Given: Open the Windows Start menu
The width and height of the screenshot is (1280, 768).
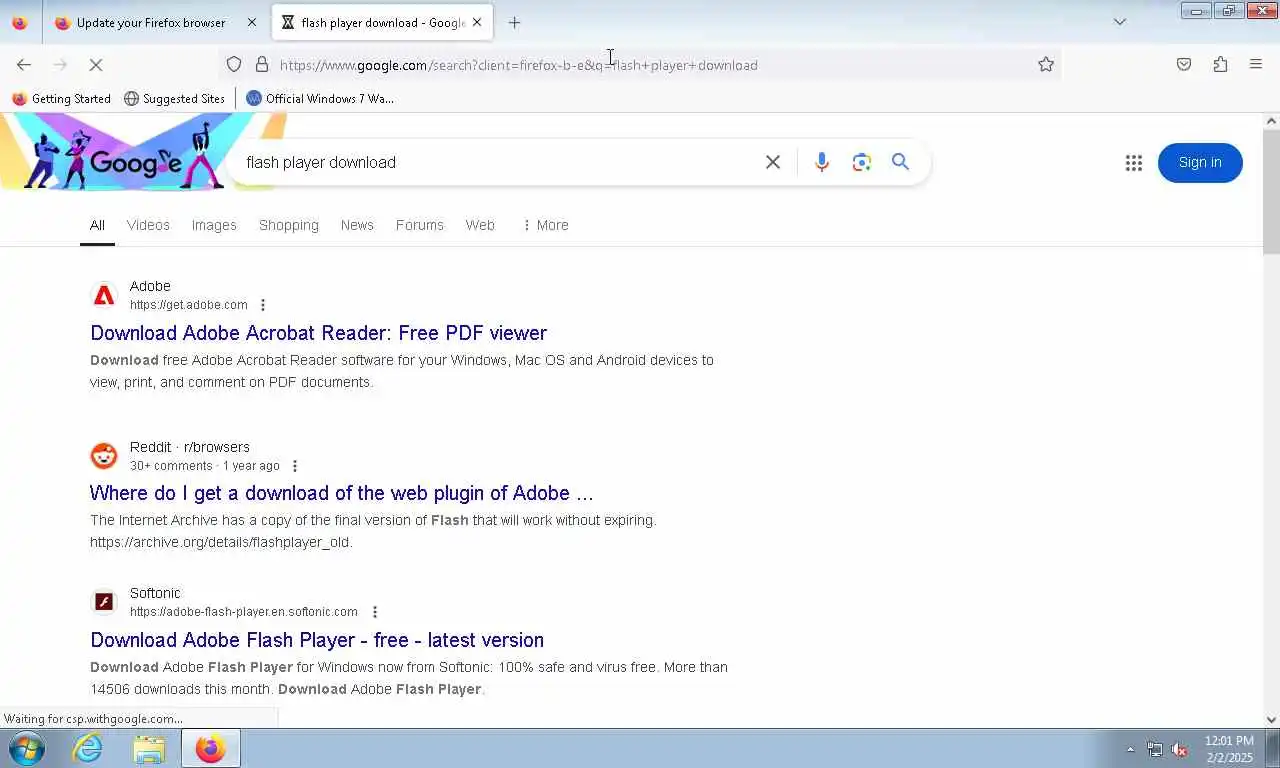Looking at the screenshot, I should coord(26,748).
